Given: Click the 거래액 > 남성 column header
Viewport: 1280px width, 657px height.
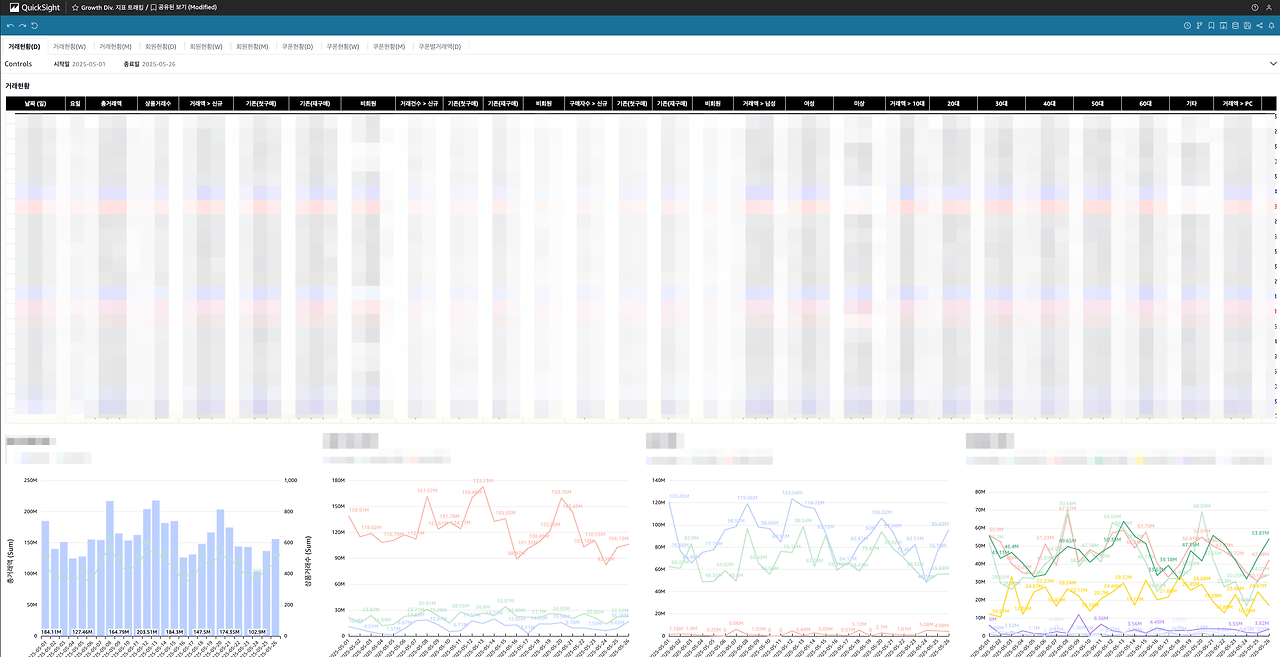Looking at the screenshot, I should tap(759, 103).
